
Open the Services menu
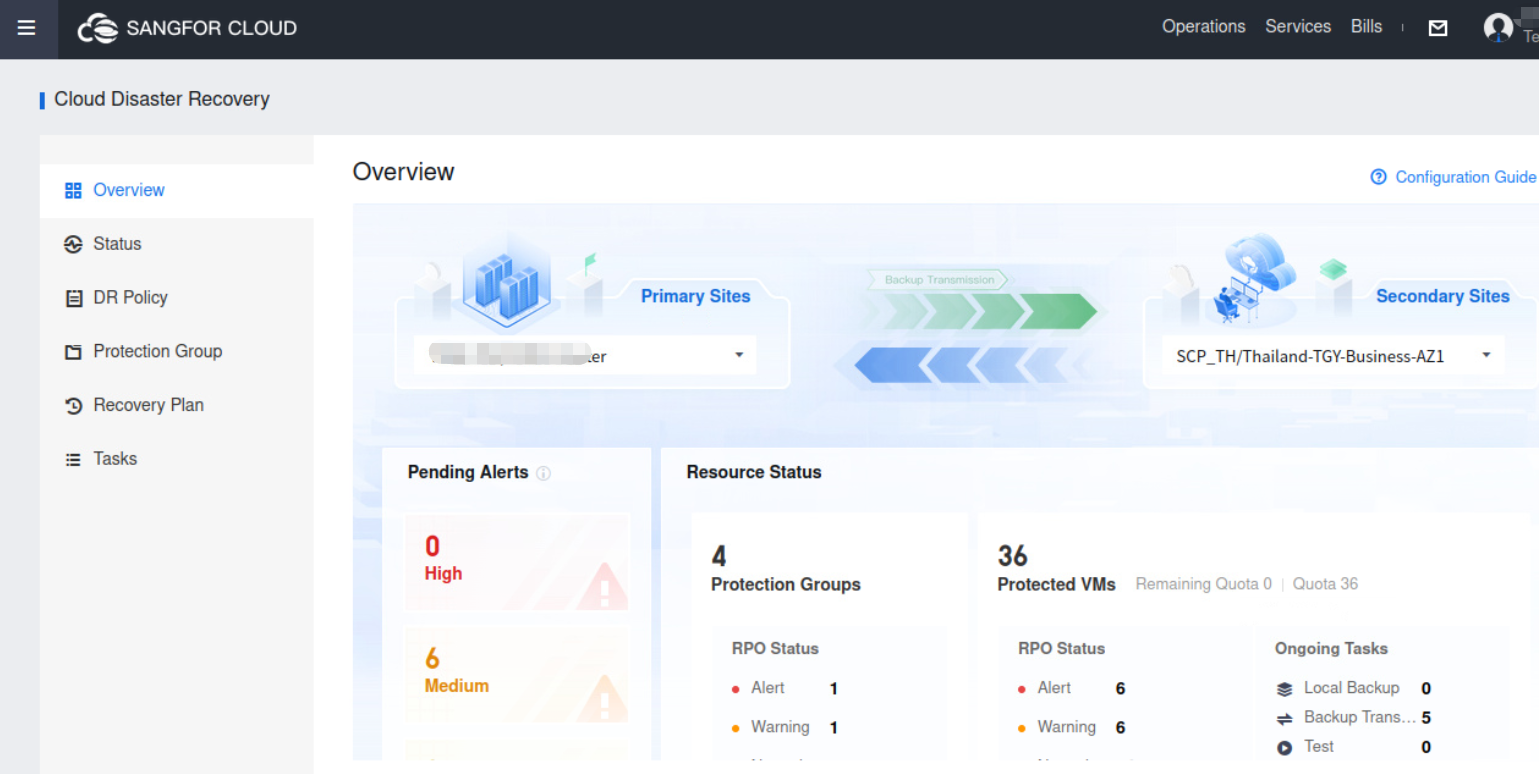1298,27
